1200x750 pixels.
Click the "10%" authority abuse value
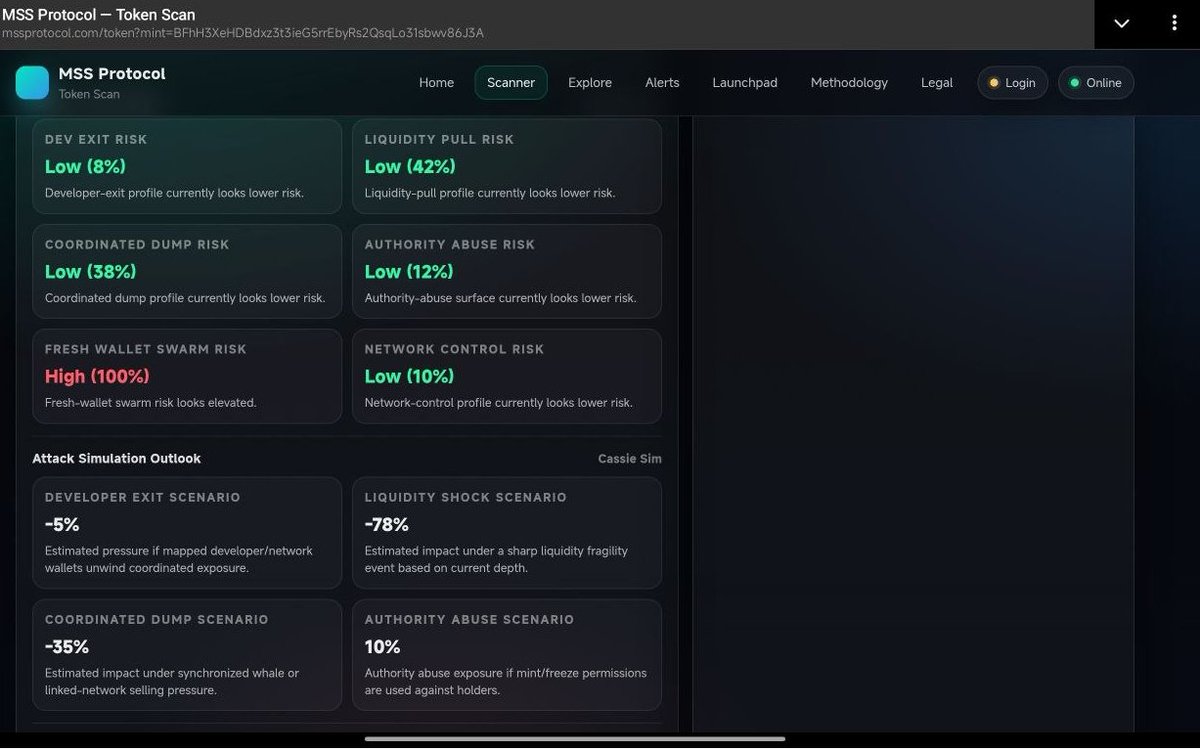[382, 646]
